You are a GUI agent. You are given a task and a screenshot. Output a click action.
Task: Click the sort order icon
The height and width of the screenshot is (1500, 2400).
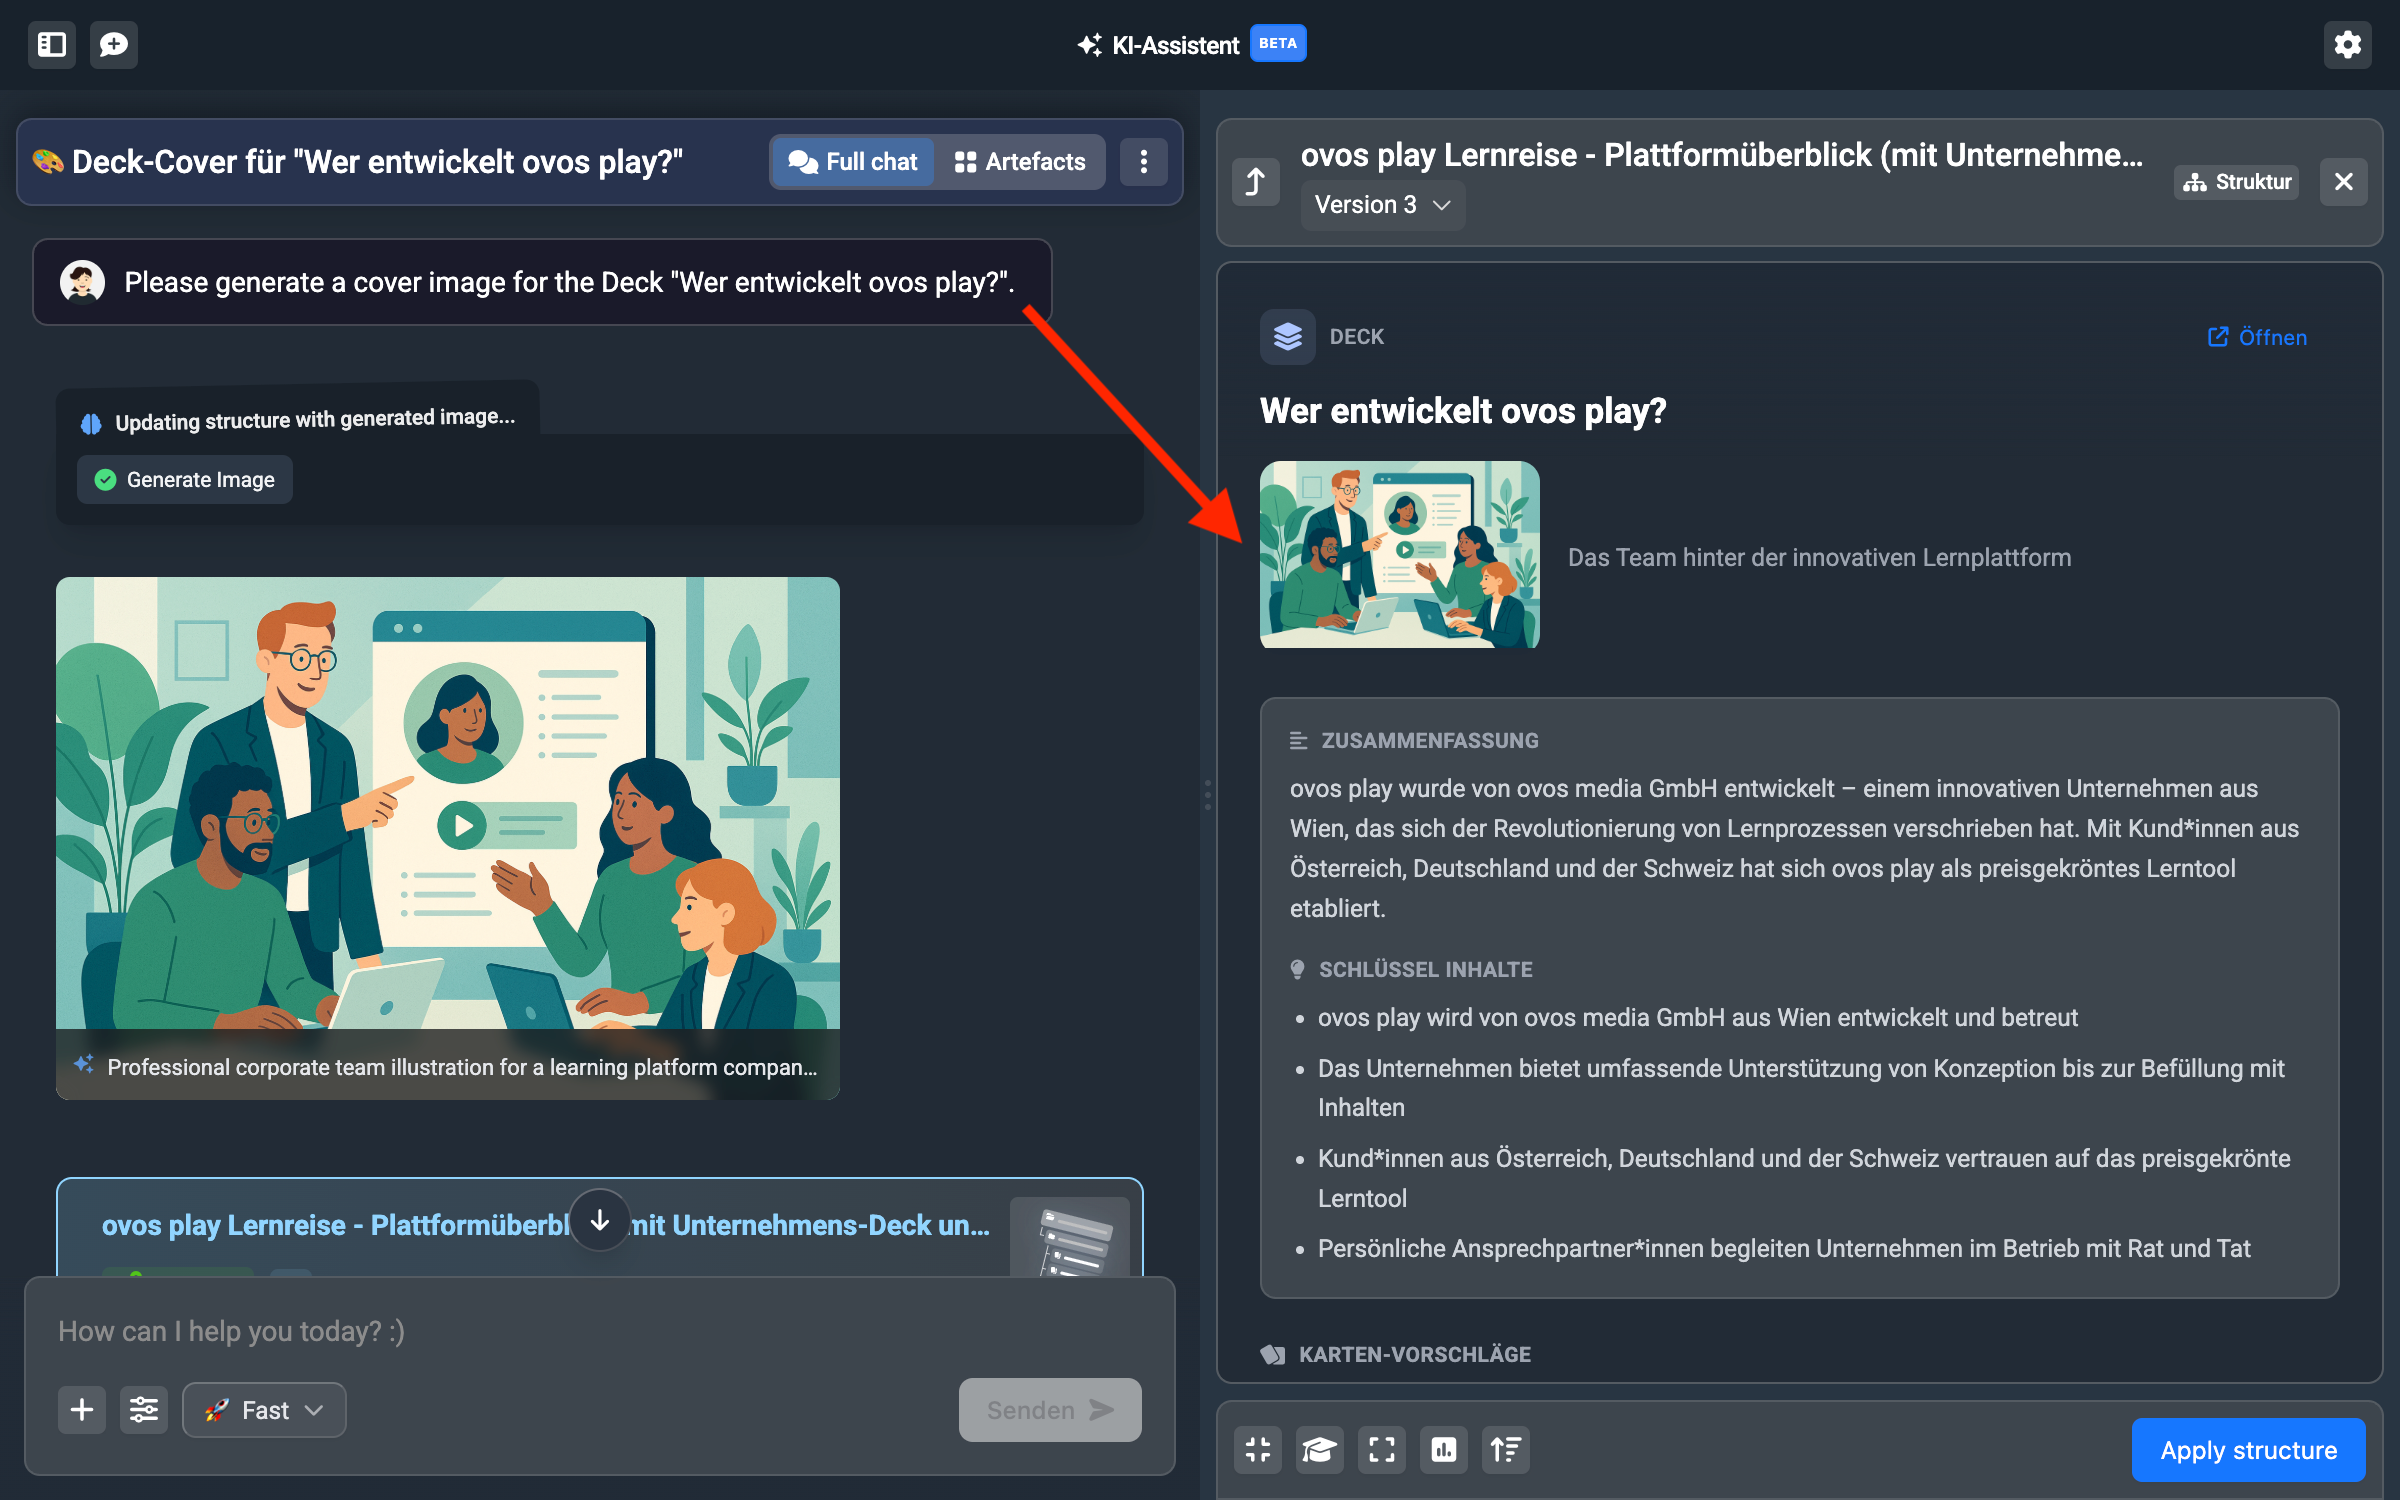tap(1506, 1449)
